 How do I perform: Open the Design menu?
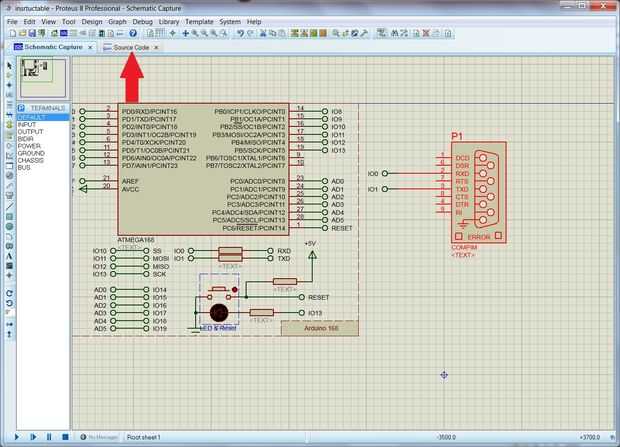click(92, 22)
